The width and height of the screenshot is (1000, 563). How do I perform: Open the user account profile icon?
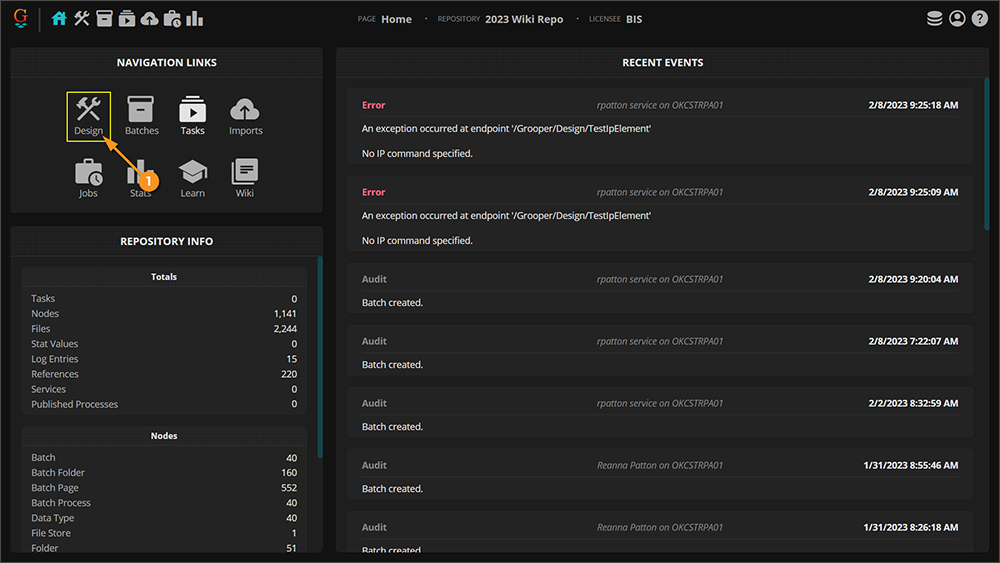[957, 18]
